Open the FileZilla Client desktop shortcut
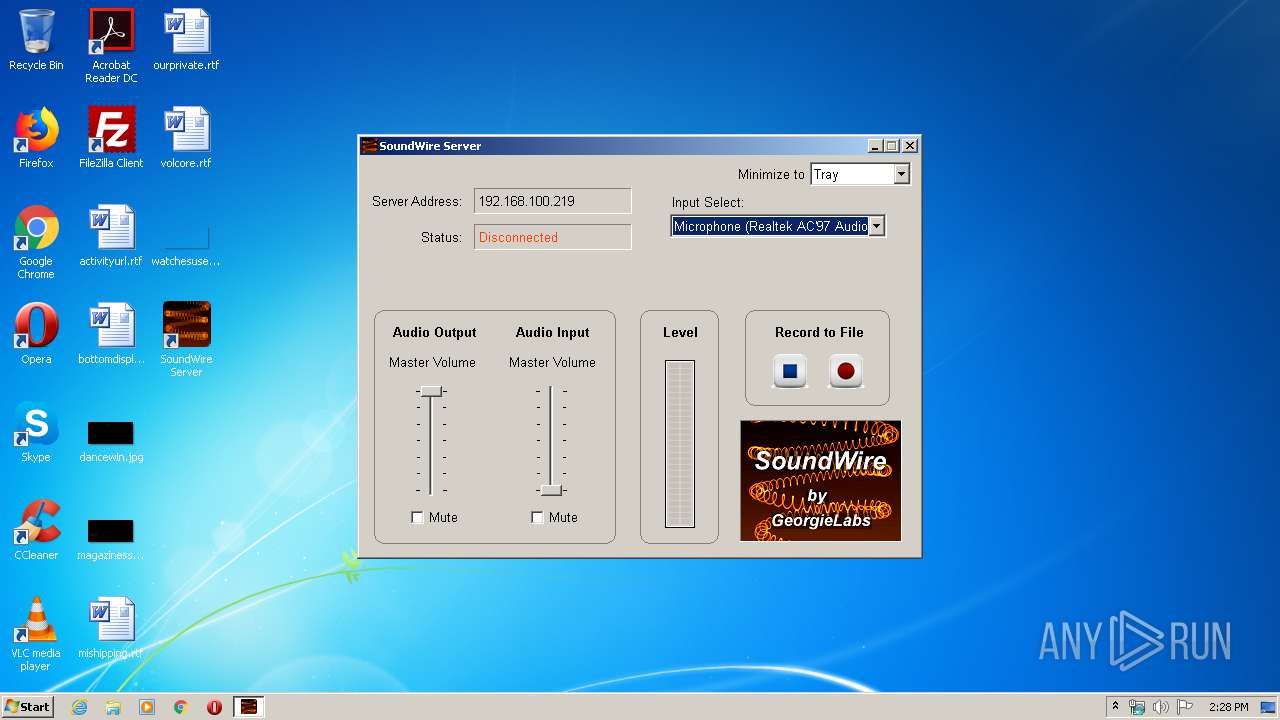 click(111, 138)
